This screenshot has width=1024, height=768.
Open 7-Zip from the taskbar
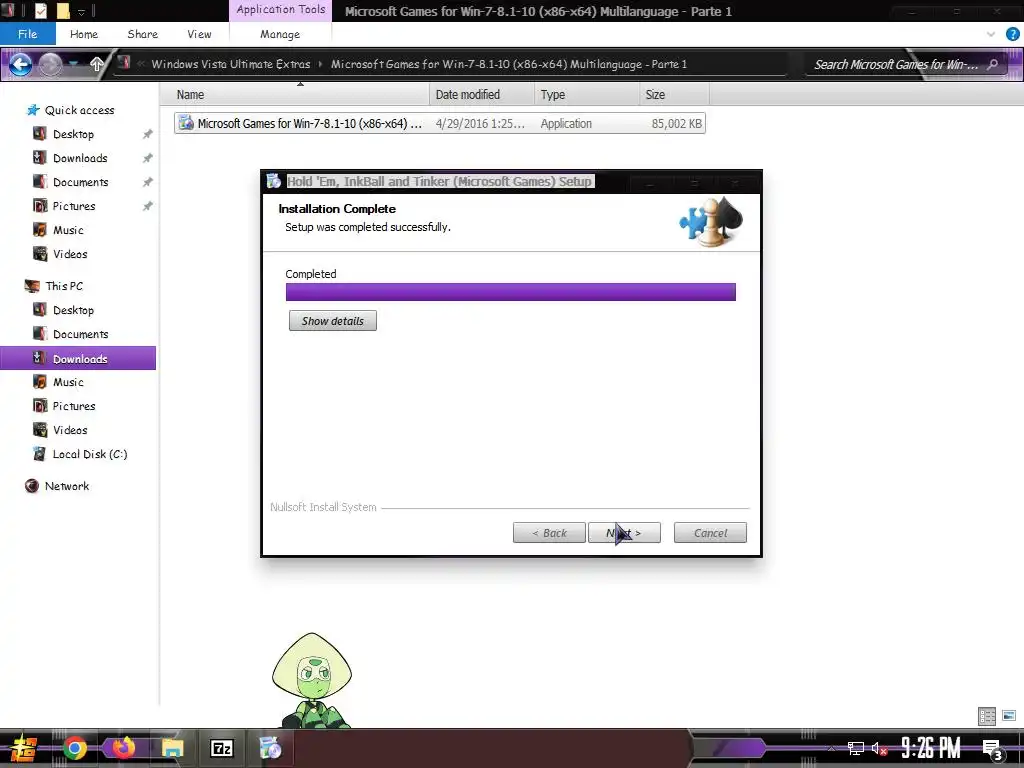[221, 748]
